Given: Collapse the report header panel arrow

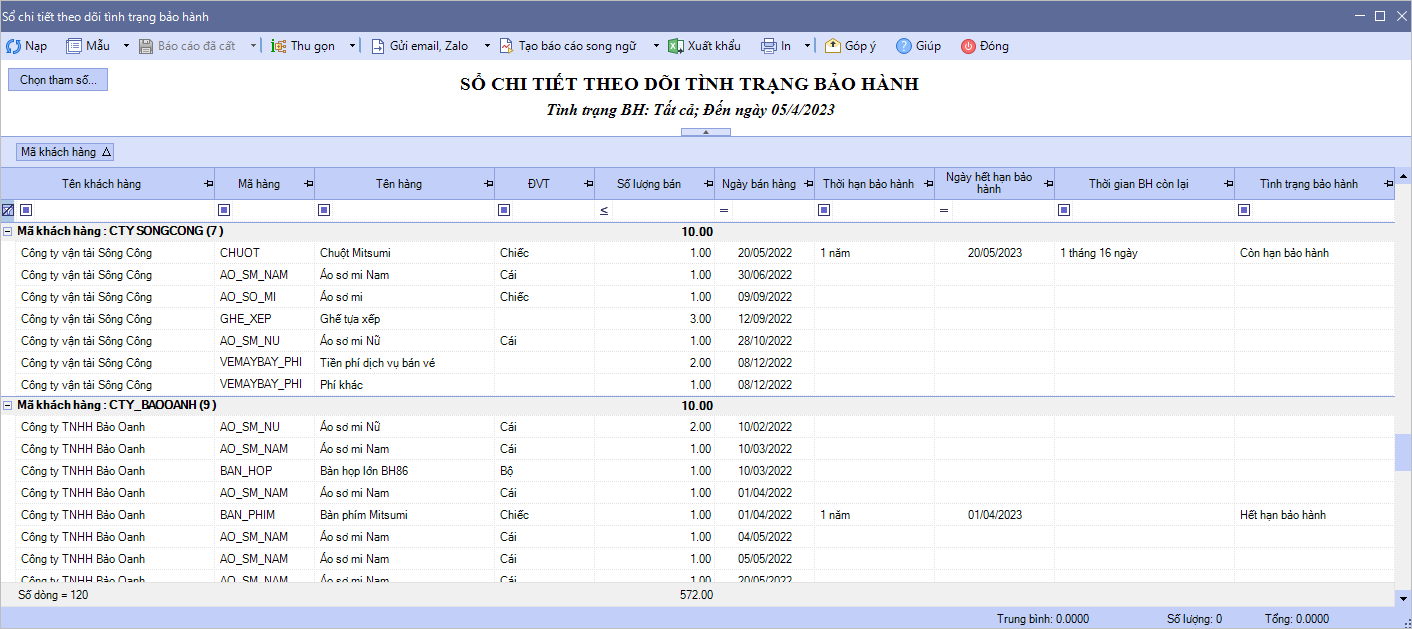Looking at the screenshot, I should (705, 132).
